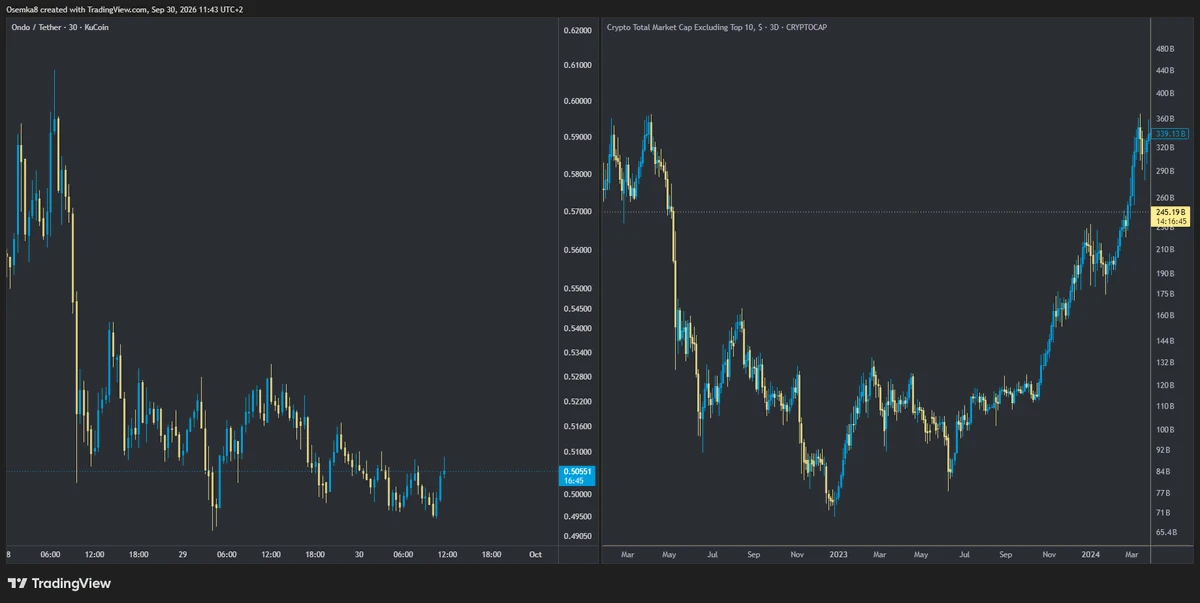This screenshot has height=603, width=1200.
Task: Click the 144 B market cap axis label
Action: click(x=1164, y=341)
